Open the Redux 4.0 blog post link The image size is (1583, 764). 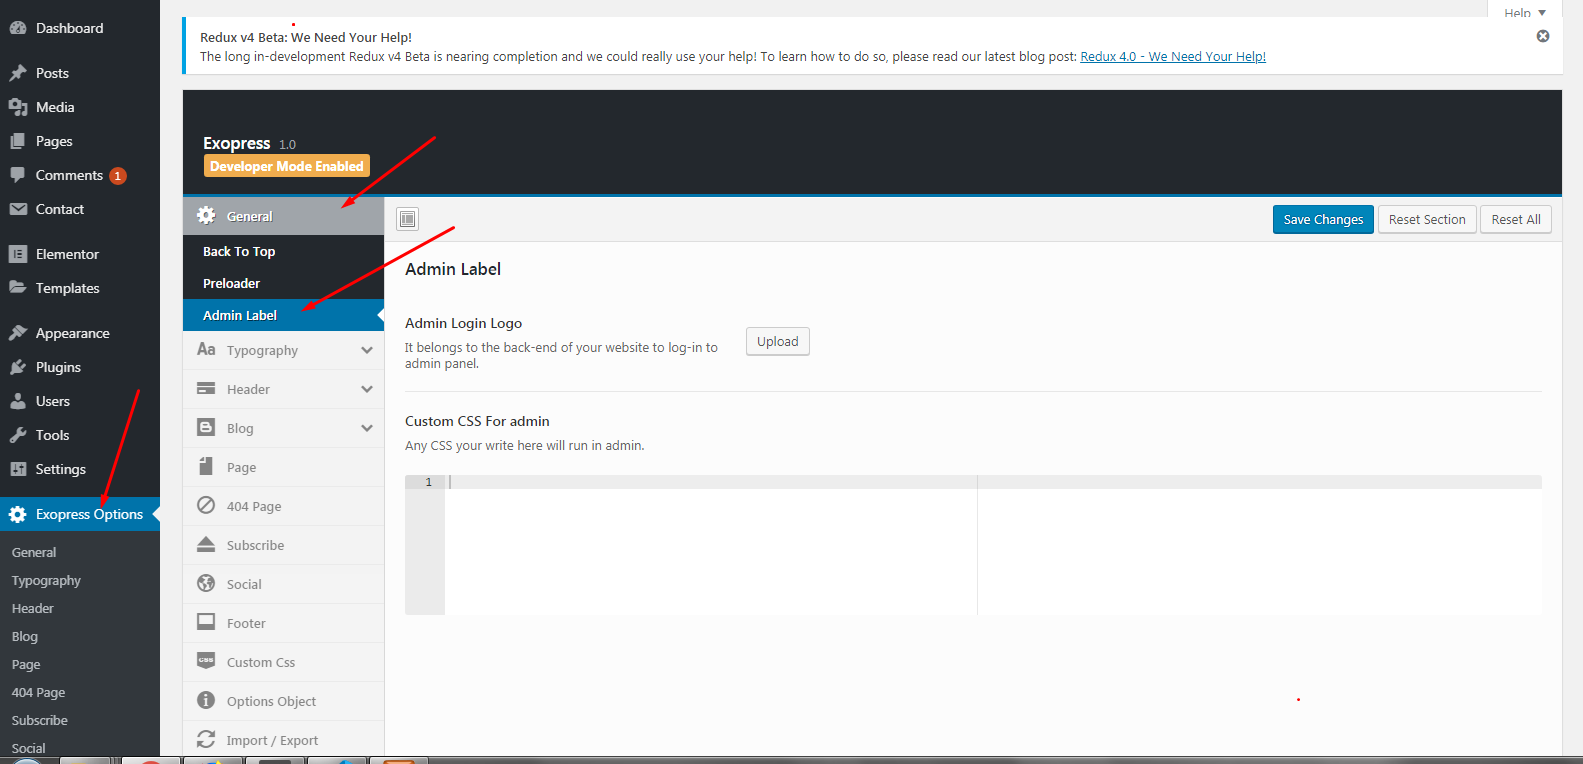click(1173, 57)
